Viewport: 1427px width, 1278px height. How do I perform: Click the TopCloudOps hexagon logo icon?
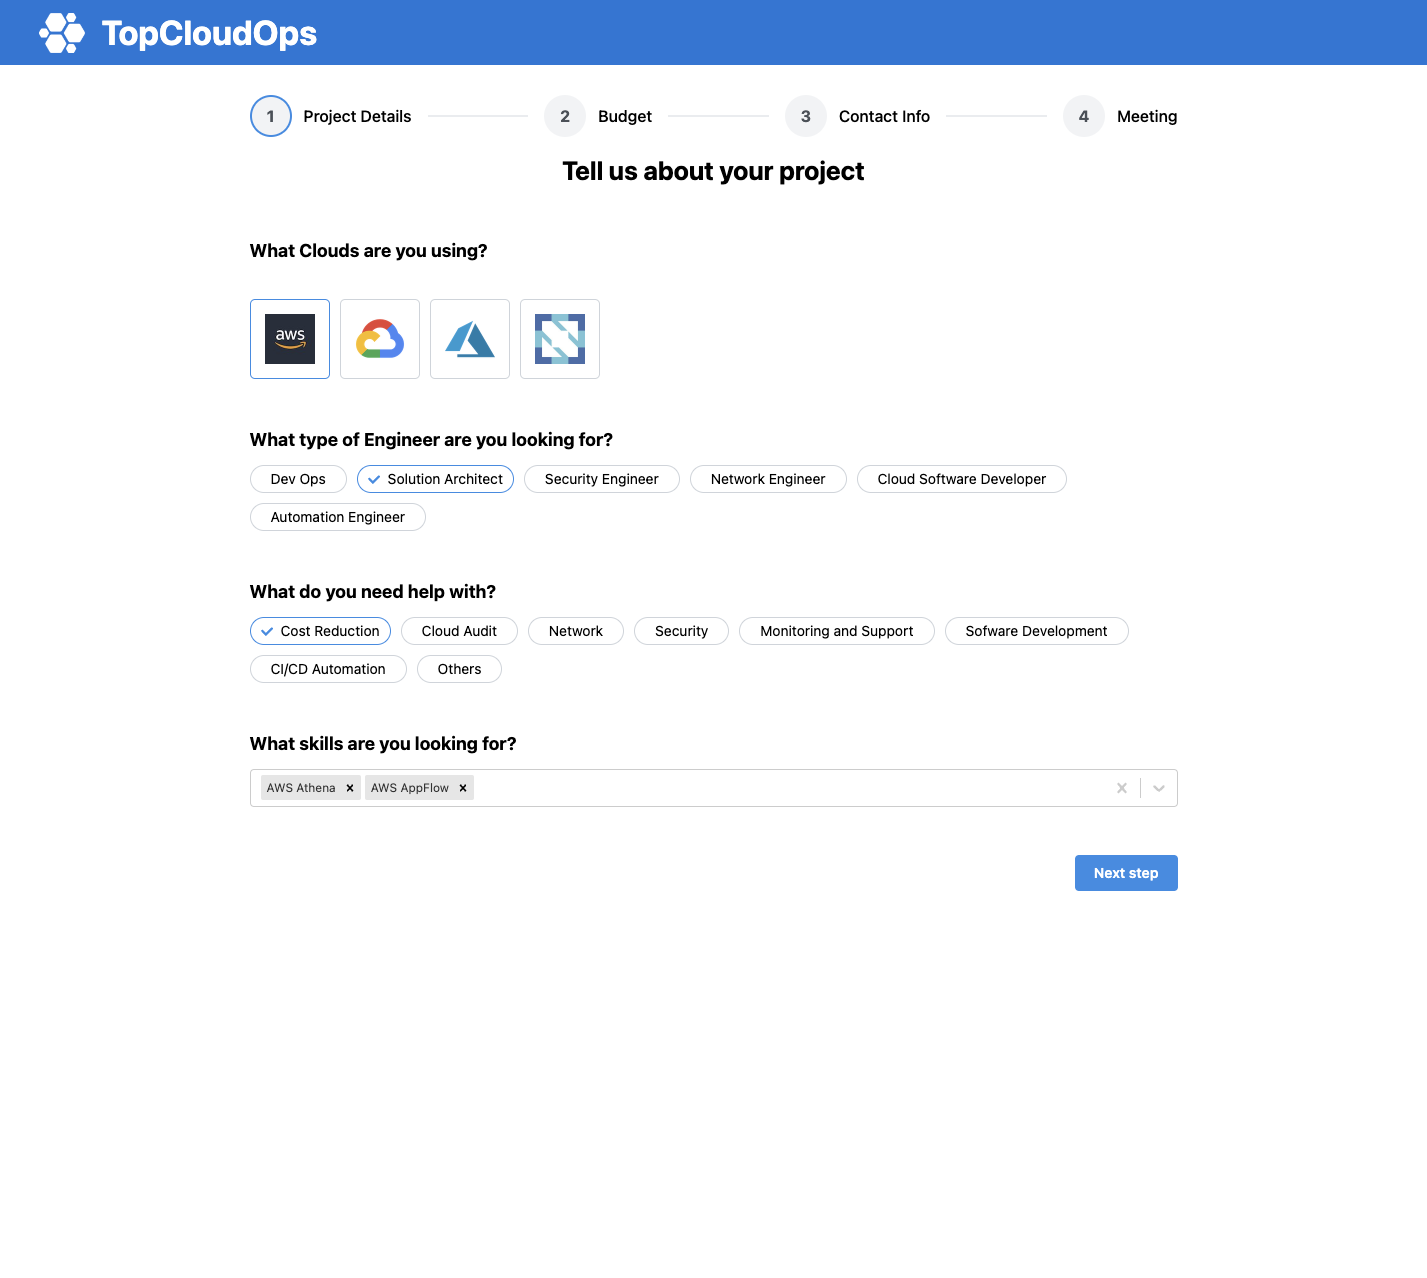tap(60, 31)
